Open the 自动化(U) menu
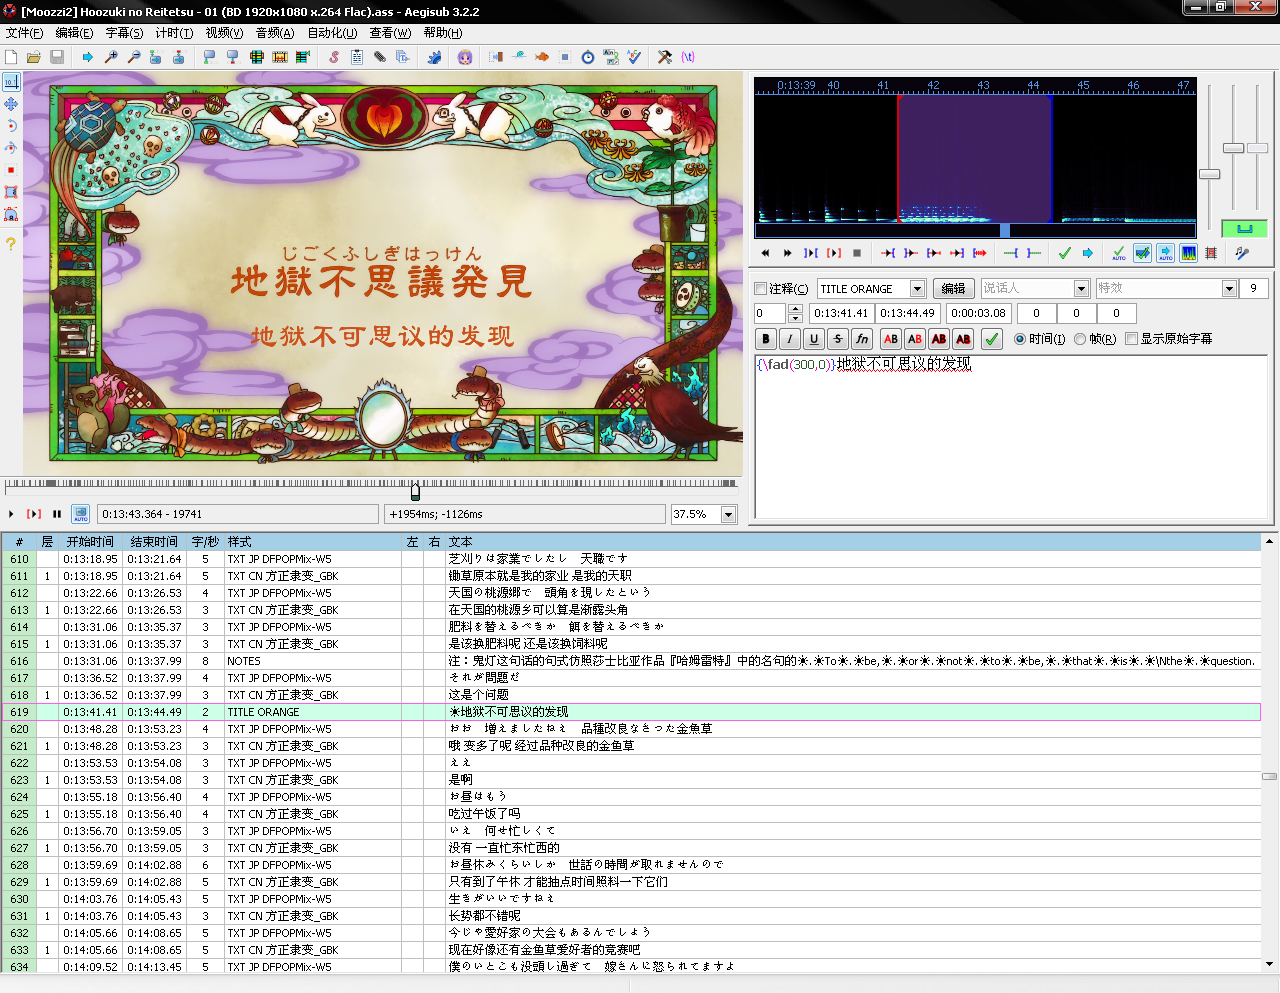Viewport: 1280px width, 993px height. 332,33
